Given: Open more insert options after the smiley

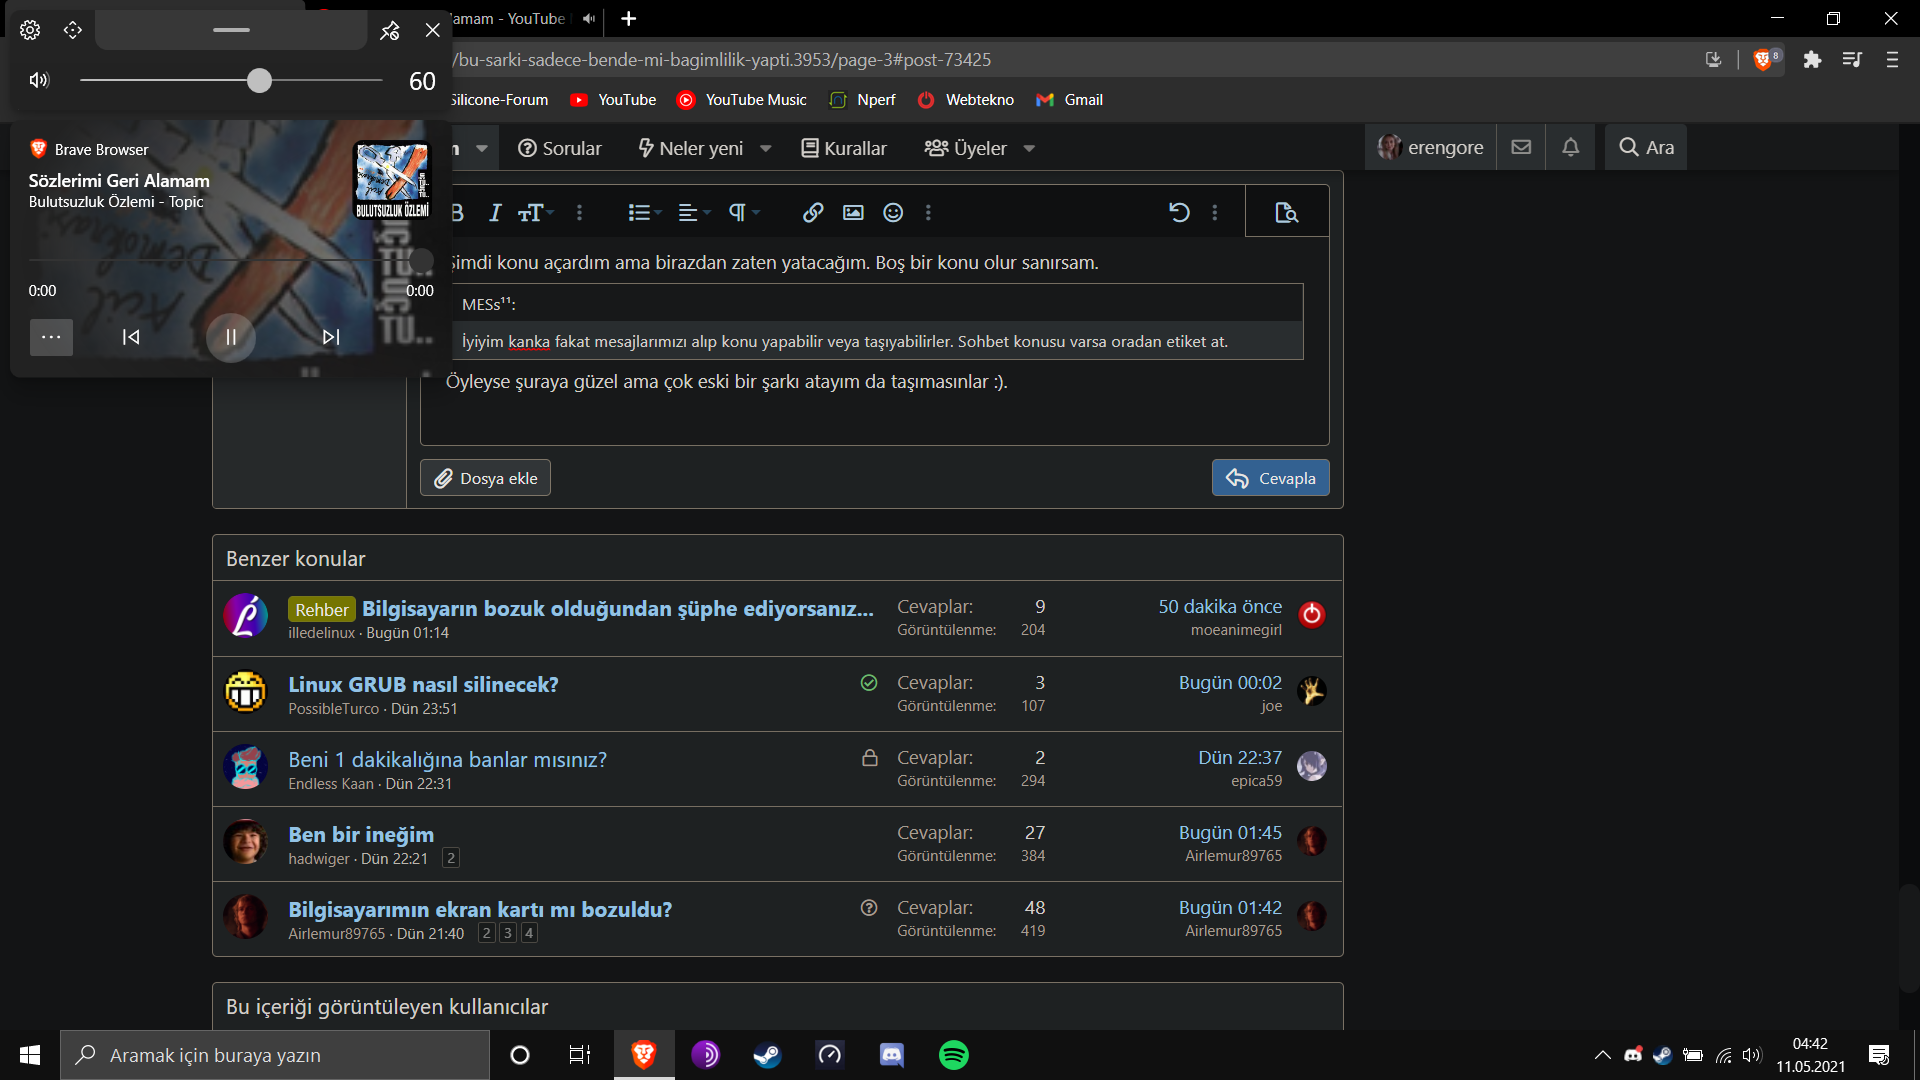Looking at the screenshot, I should [928, 212].
